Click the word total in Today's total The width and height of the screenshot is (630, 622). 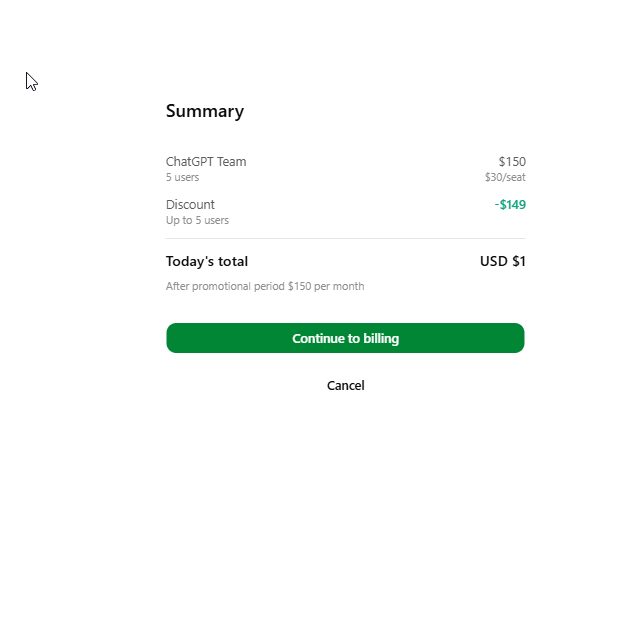pos(233,262)
